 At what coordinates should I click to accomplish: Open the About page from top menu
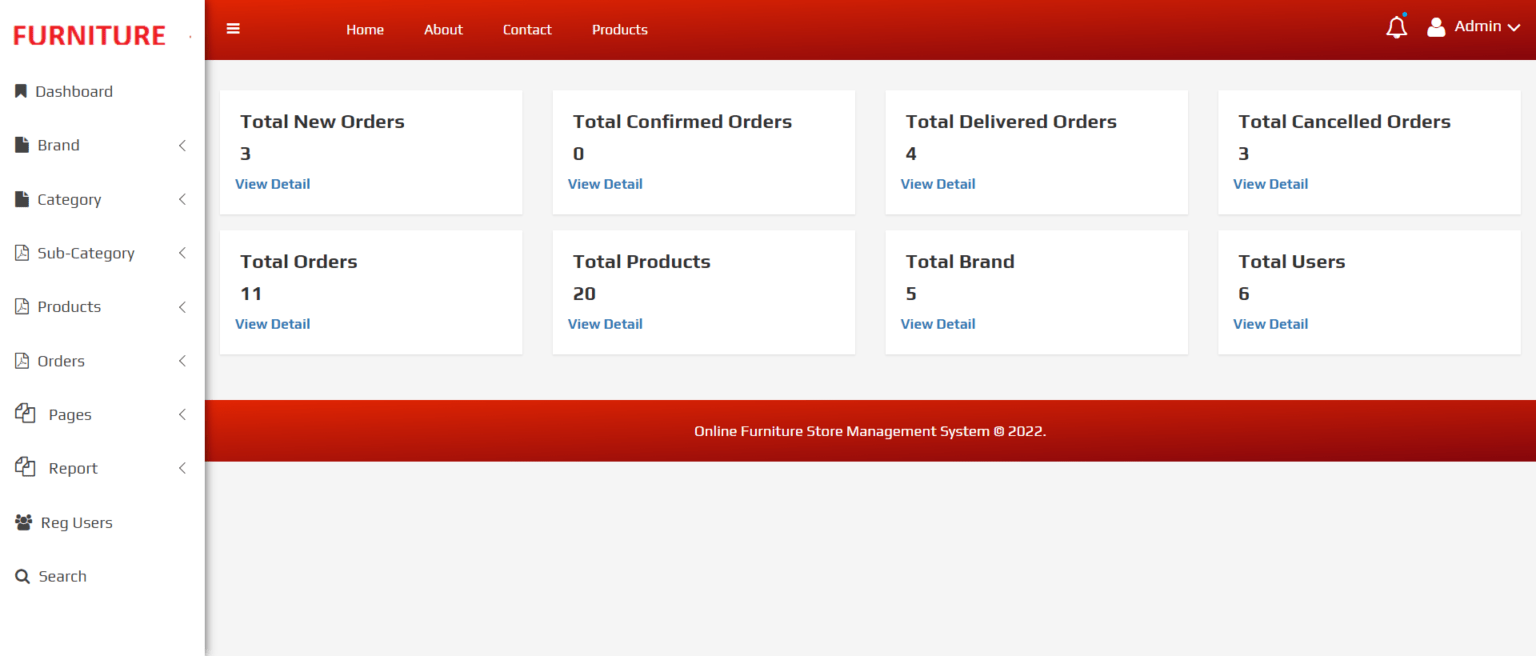(443, 29)
